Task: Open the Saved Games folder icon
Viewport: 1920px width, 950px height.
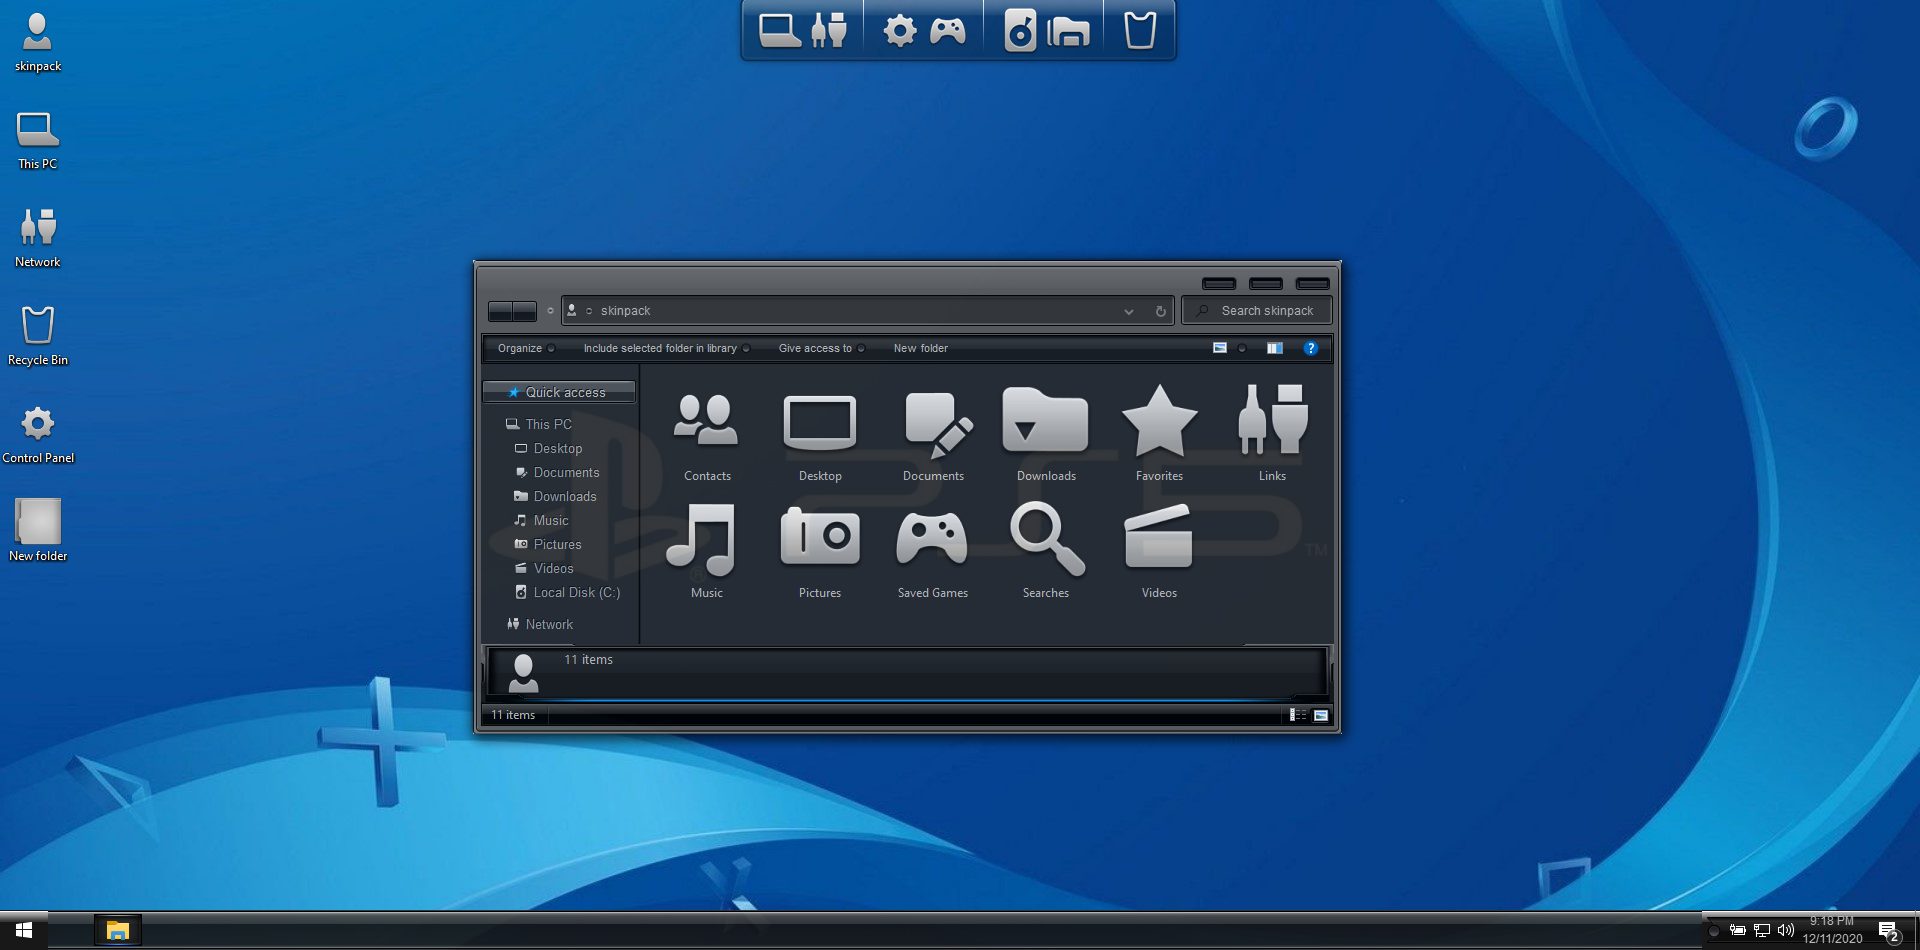Action: coord(932,542)
